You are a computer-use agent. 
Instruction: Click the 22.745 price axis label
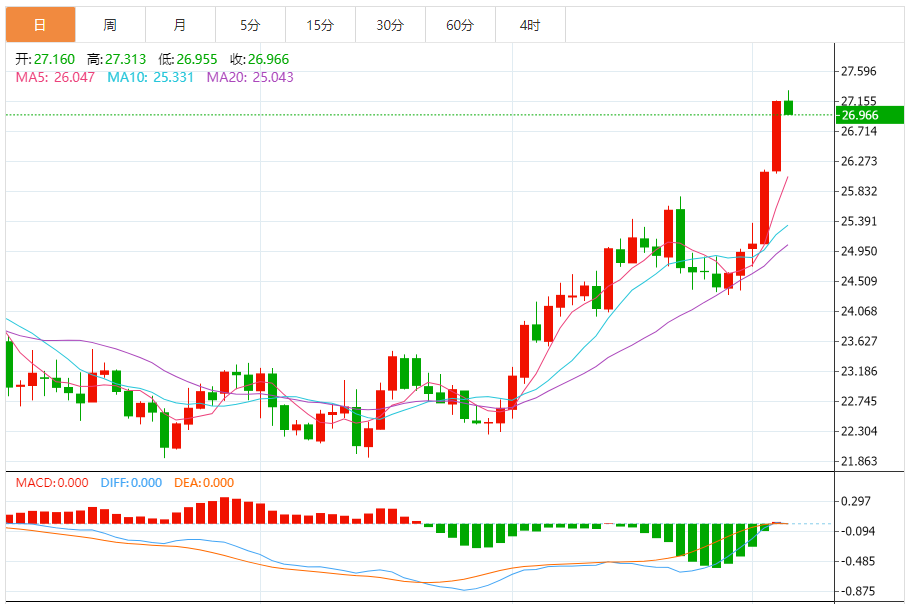coord(858,401)
